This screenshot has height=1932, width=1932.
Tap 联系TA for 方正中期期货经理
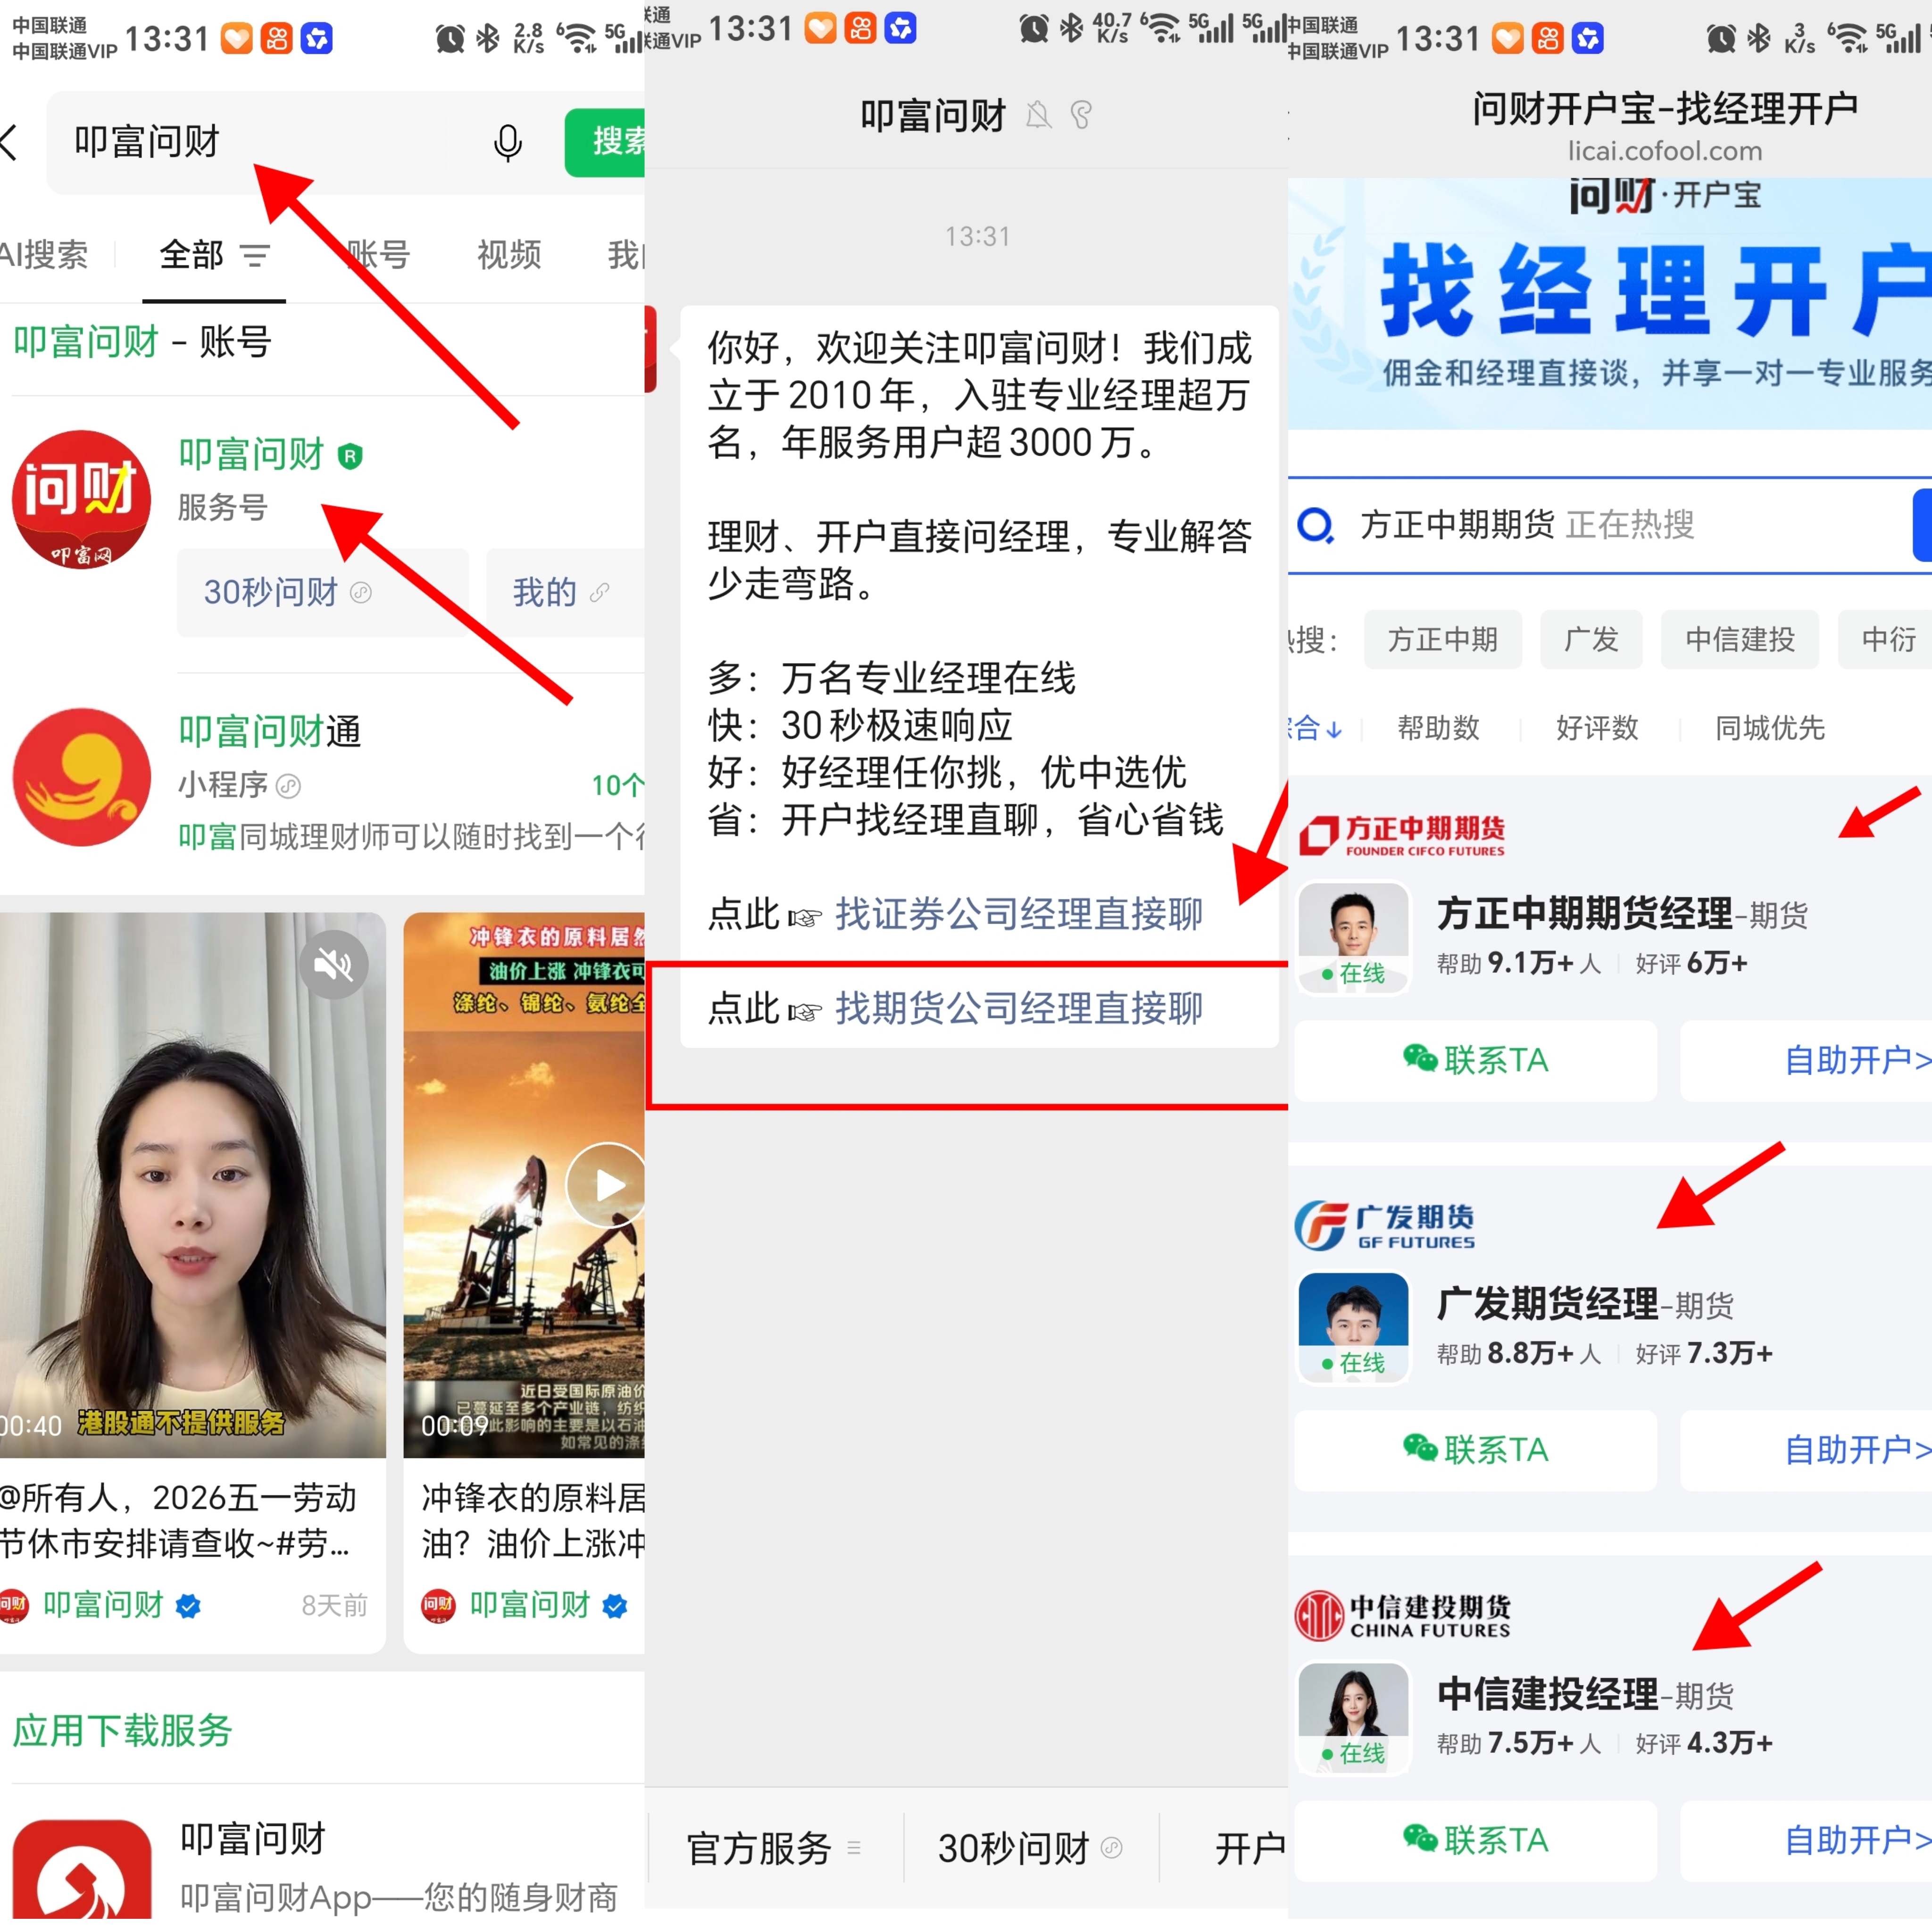click(x=1475, y=1060)
